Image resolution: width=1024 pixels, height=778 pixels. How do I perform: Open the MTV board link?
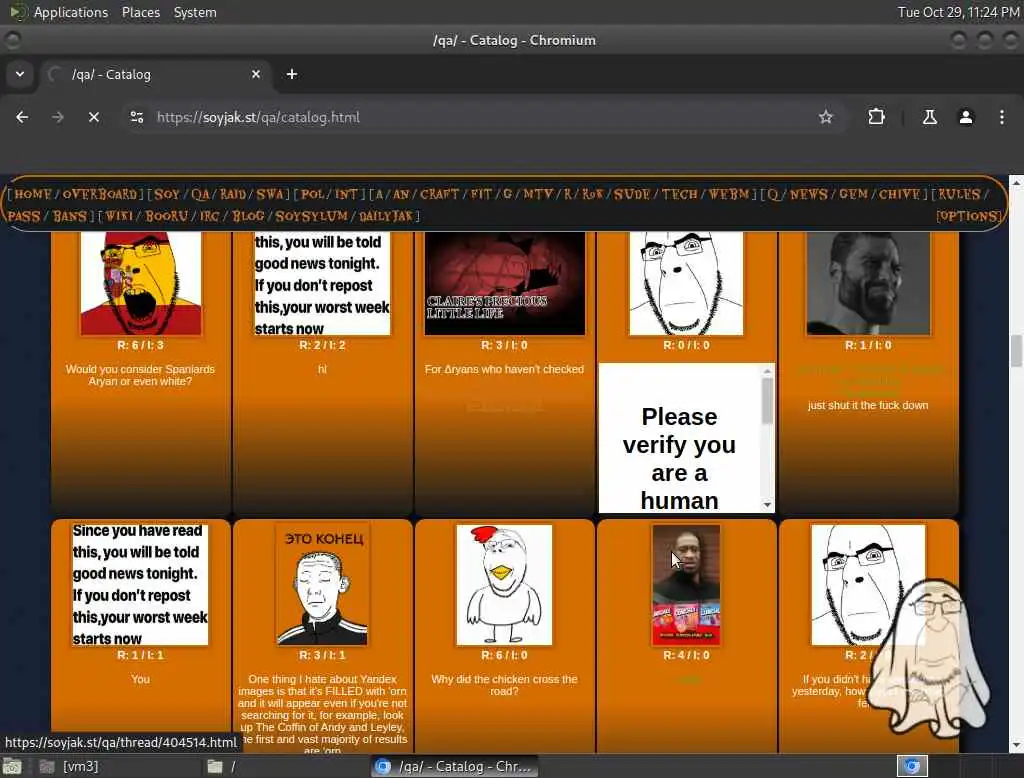(537, 194)
